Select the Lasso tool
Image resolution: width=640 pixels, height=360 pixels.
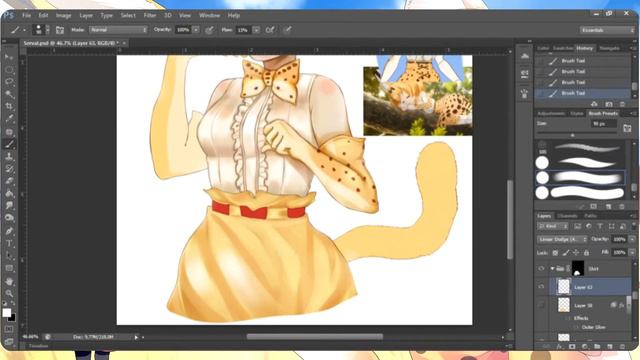point(9,82)
